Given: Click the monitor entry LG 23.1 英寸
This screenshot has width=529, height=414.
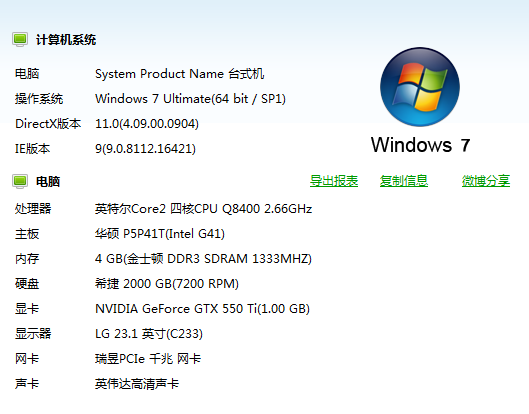Looking at the screenshot, I should (x=149, y=334).
